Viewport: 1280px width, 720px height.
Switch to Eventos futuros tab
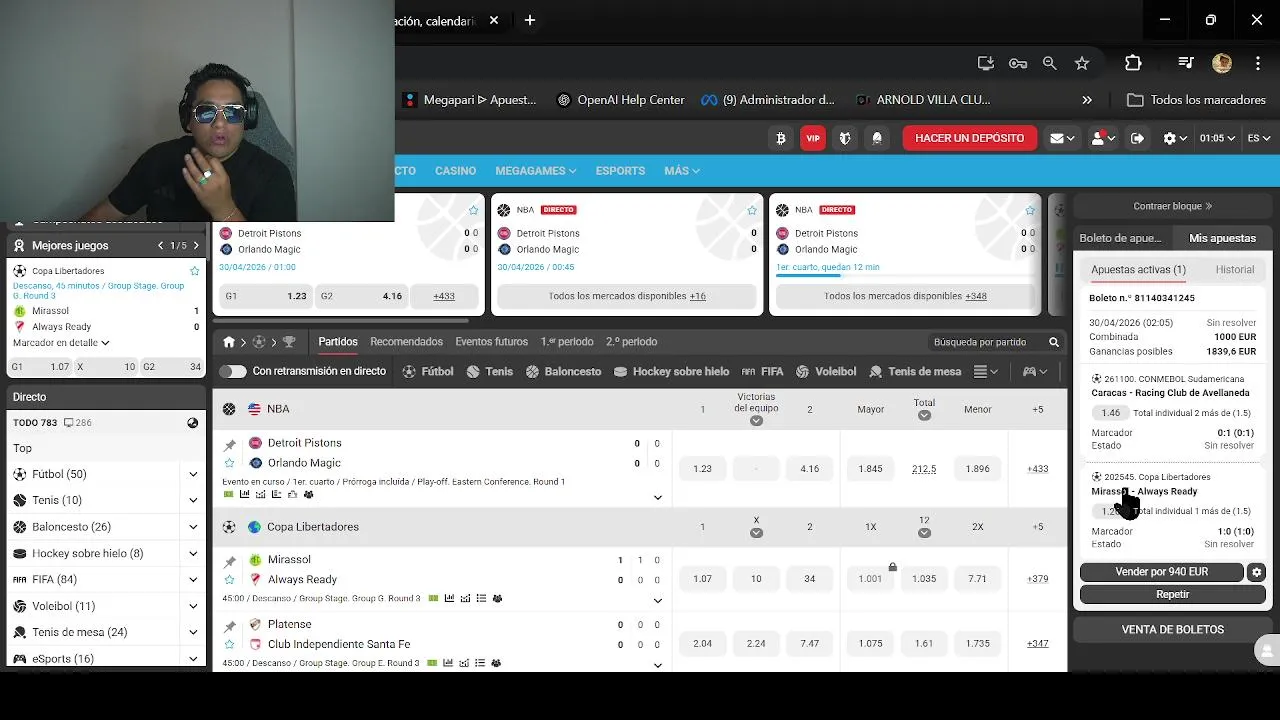pos(491,342)
